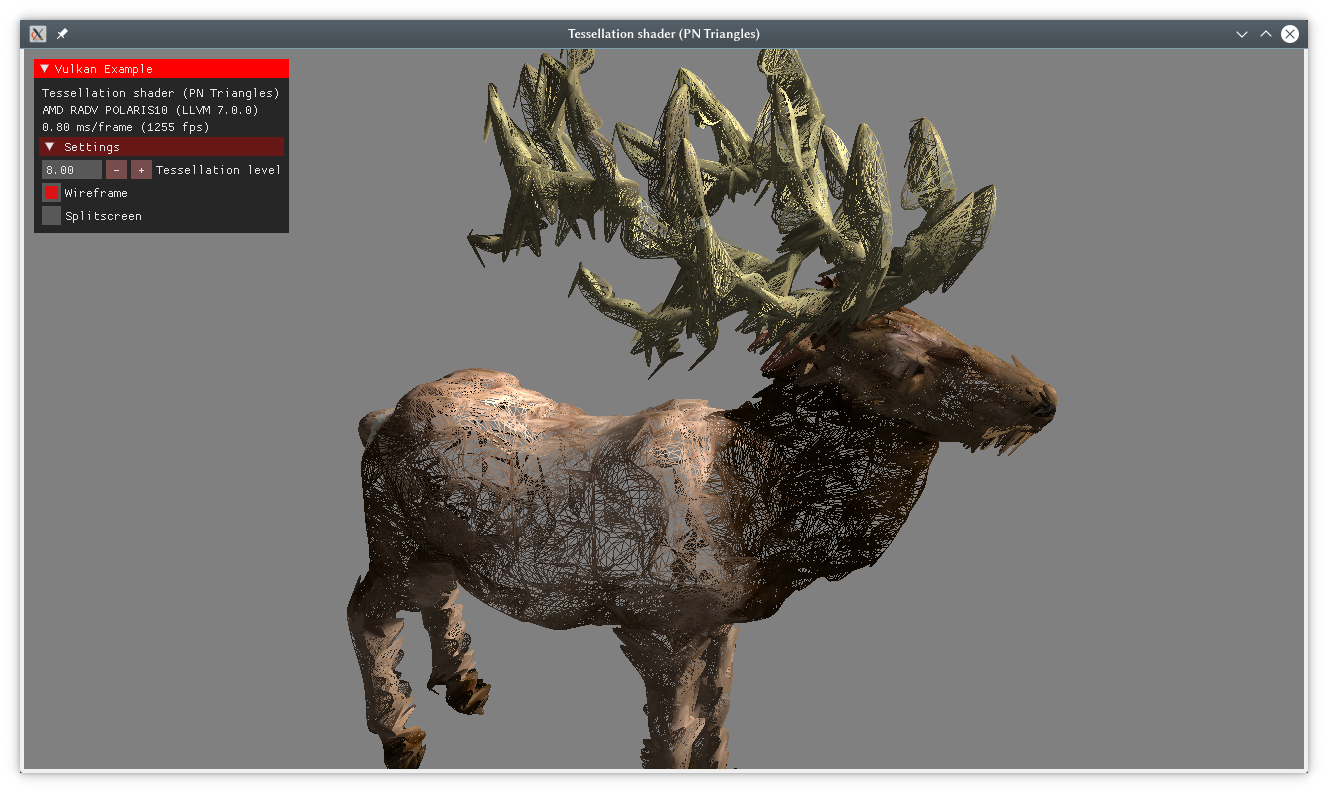The image size is (1328, 793).
Task: Pin the window using the pushpin icon
Action: coord(62,34)
